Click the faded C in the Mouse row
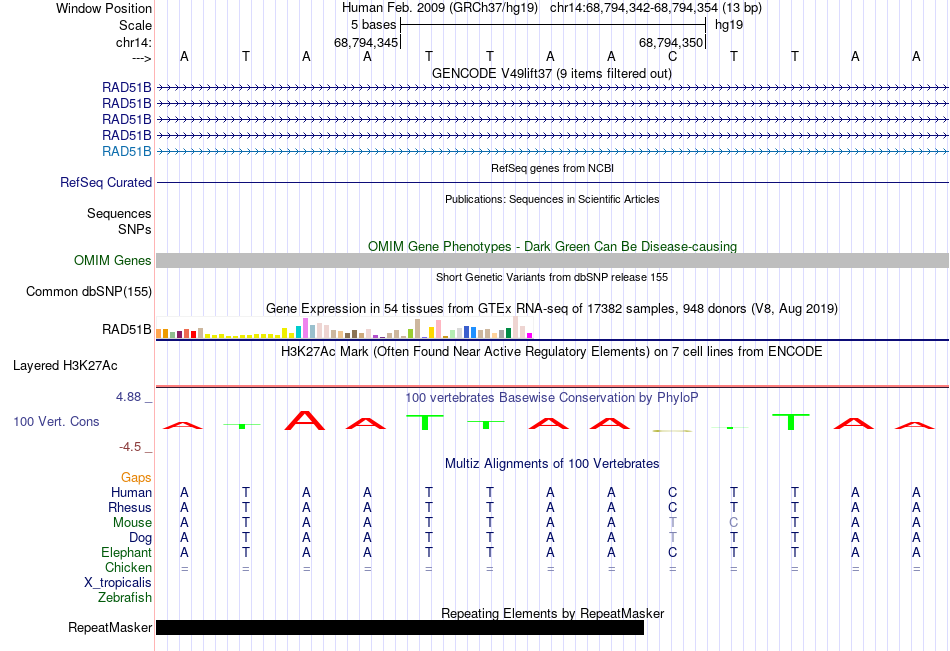Viewport: 950px width, 651px height. (734, 522)
